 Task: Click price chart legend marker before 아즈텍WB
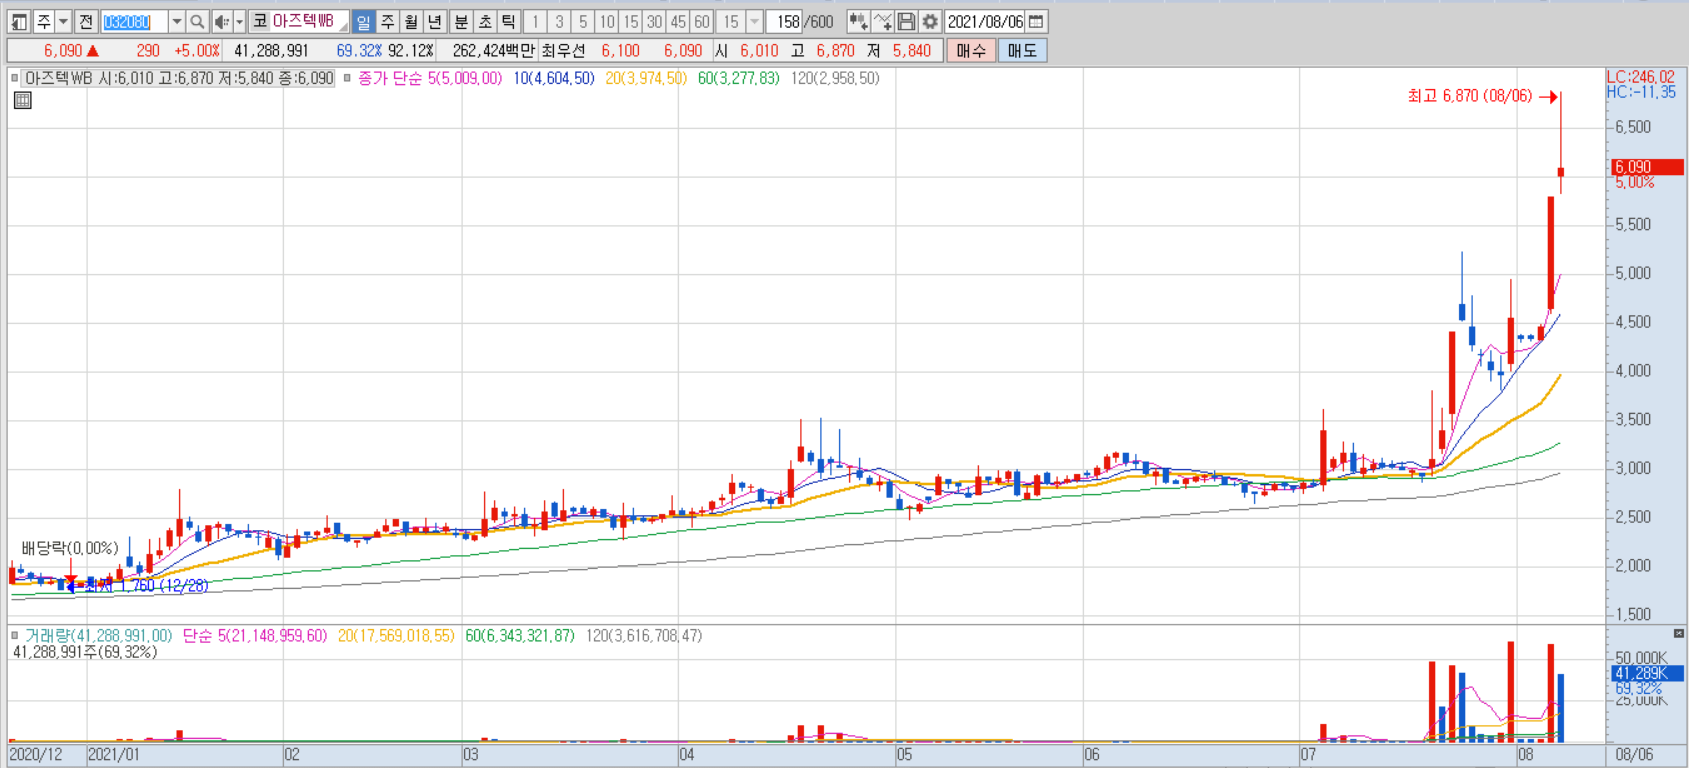tap(14, 78)
